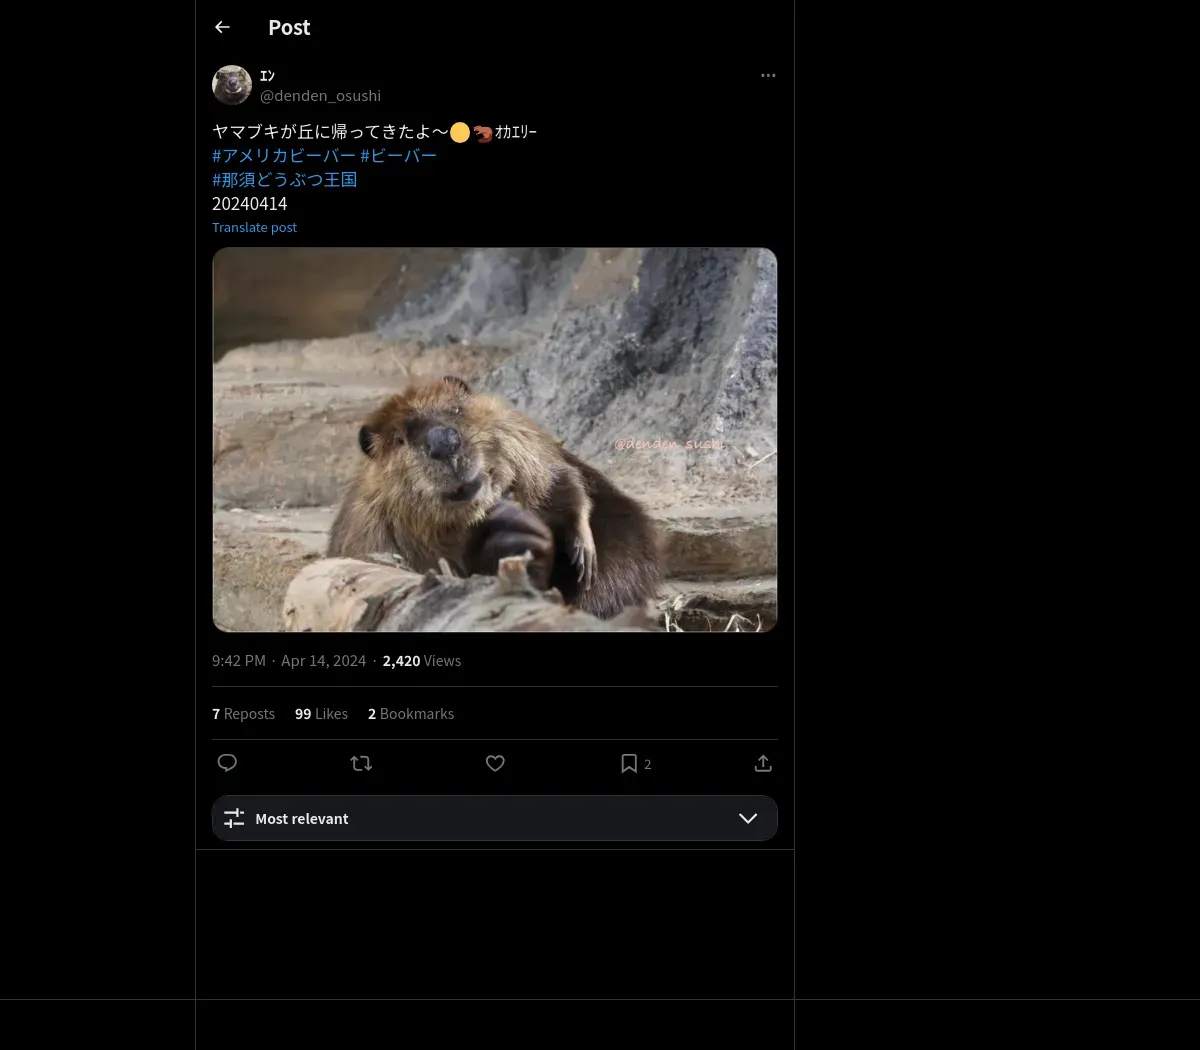
Task: Open the @denden_osushi handle link
Action: coord(320,96)
